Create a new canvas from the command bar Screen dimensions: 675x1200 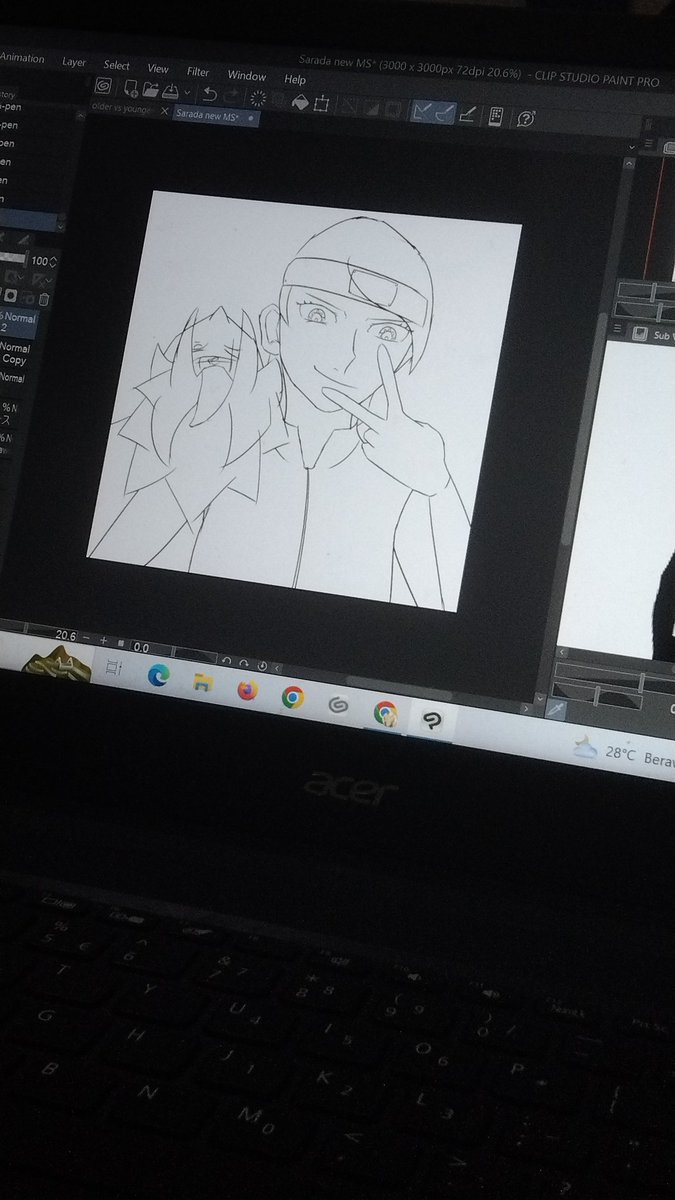[x=131, y=89]
